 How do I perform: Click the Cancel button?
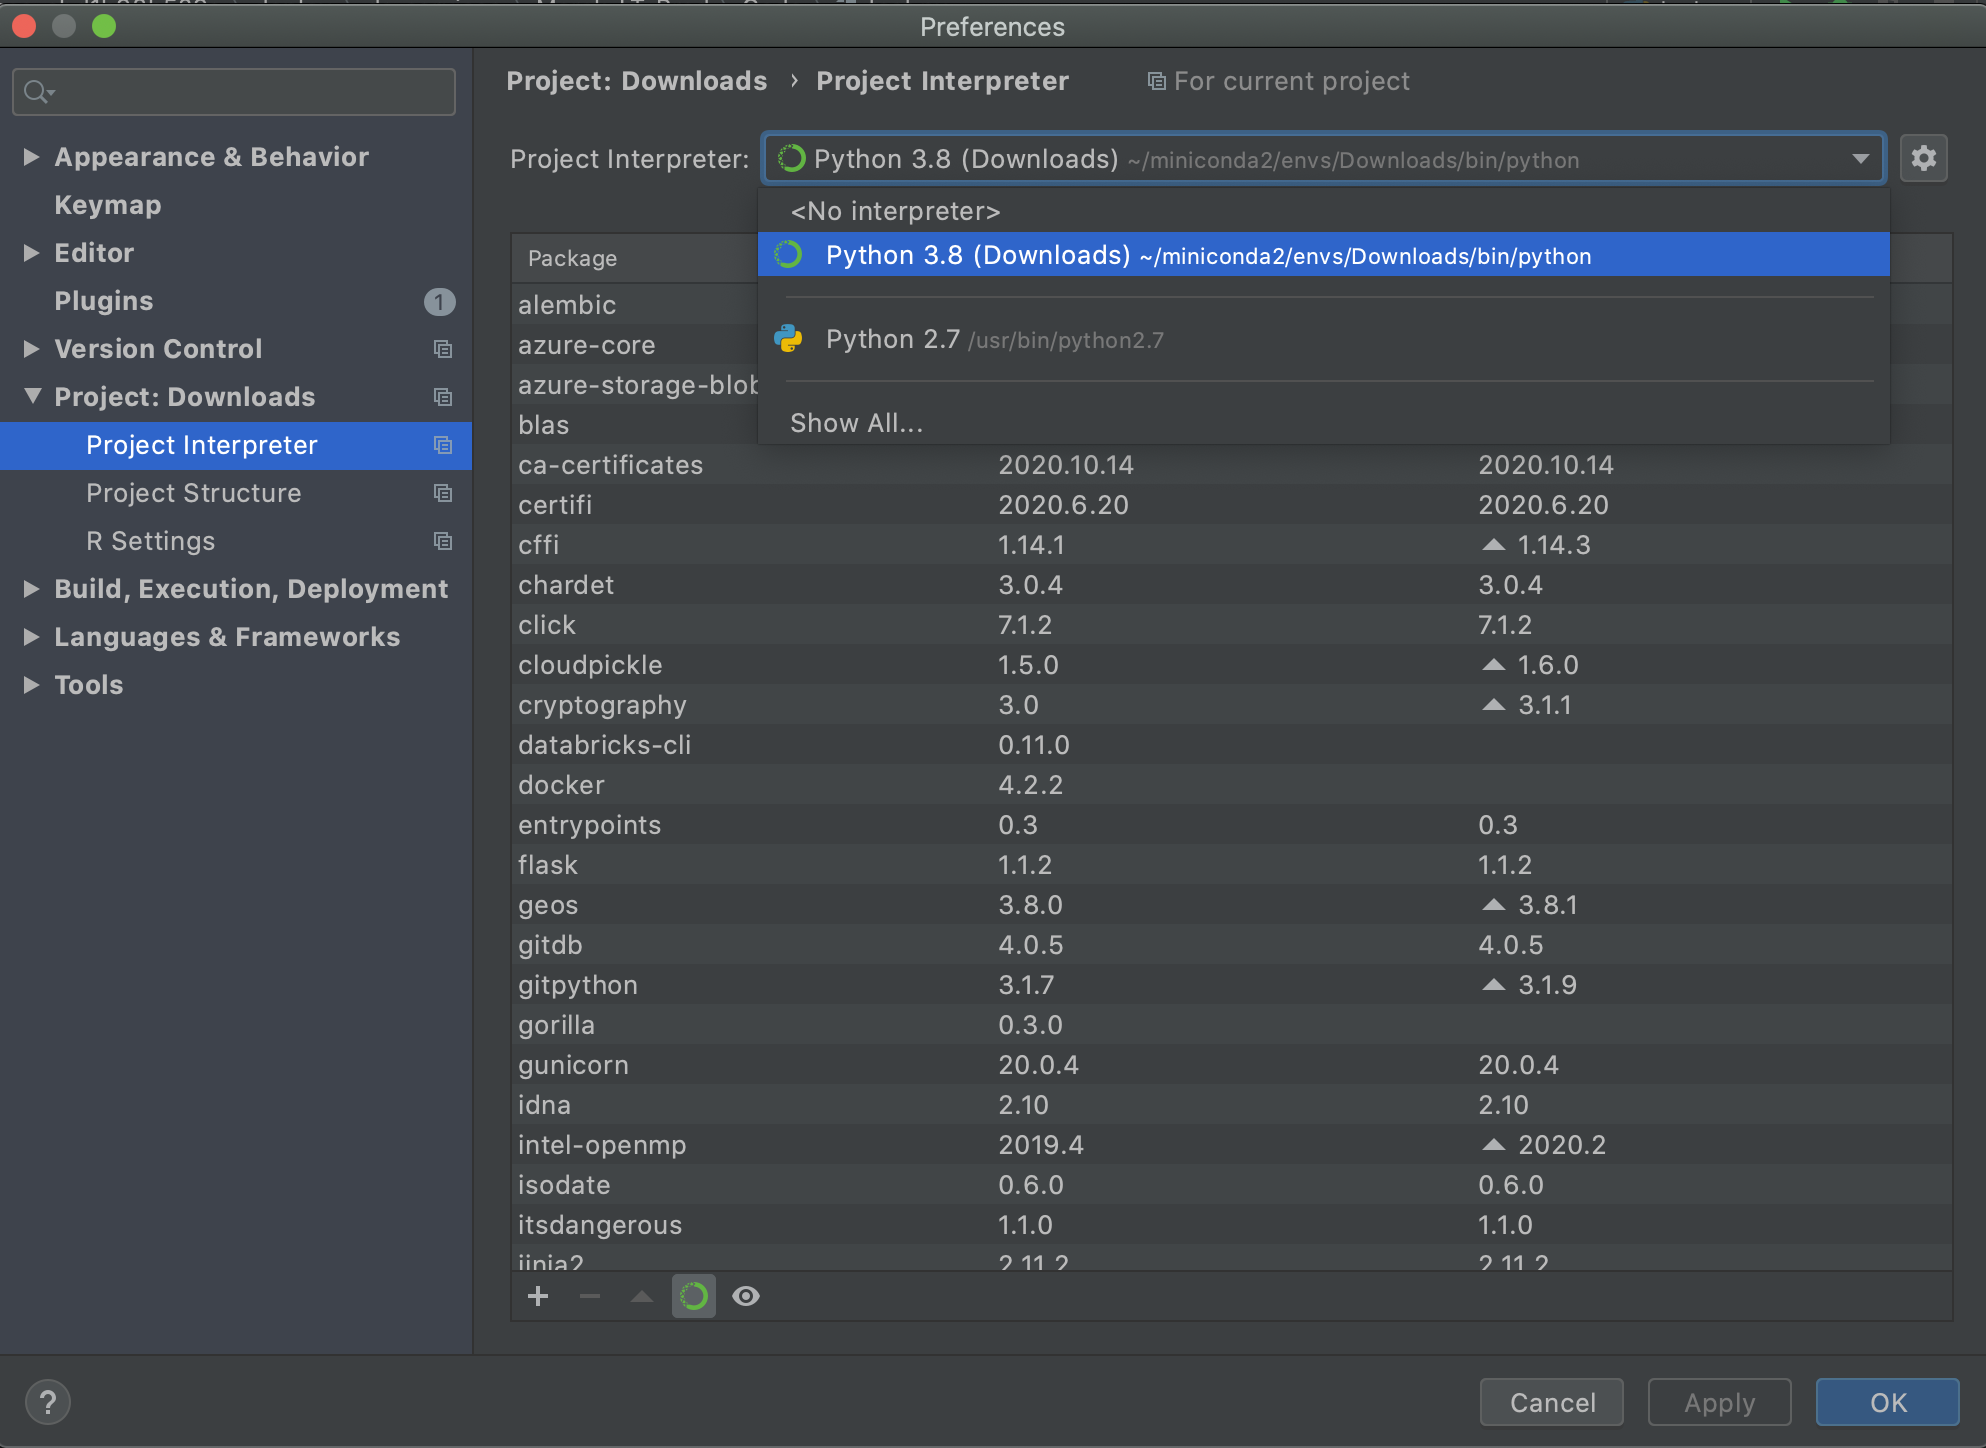click(x=1552, y=1402)
